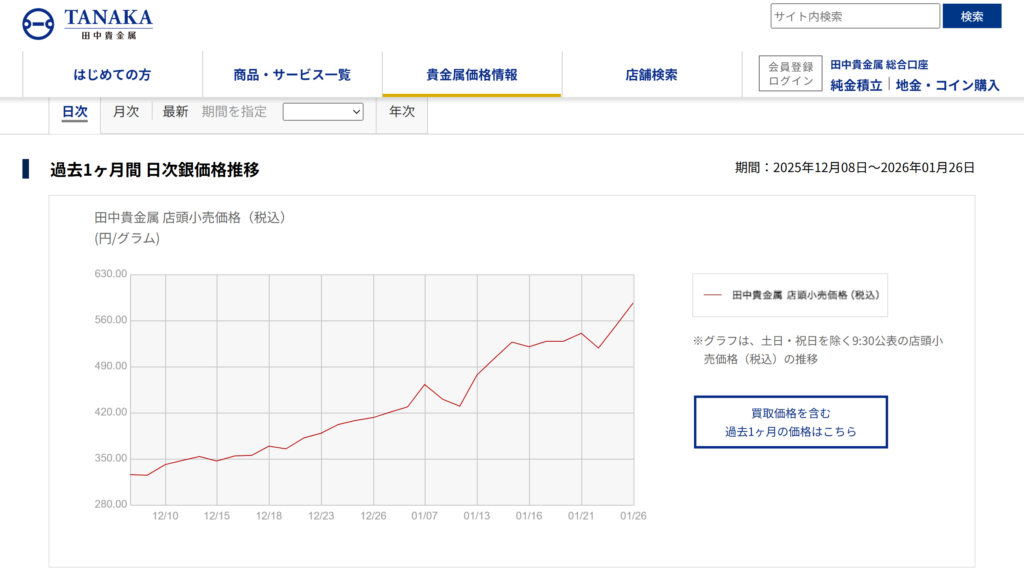
Task: Open the 純金積立 link
Action: 856,85
